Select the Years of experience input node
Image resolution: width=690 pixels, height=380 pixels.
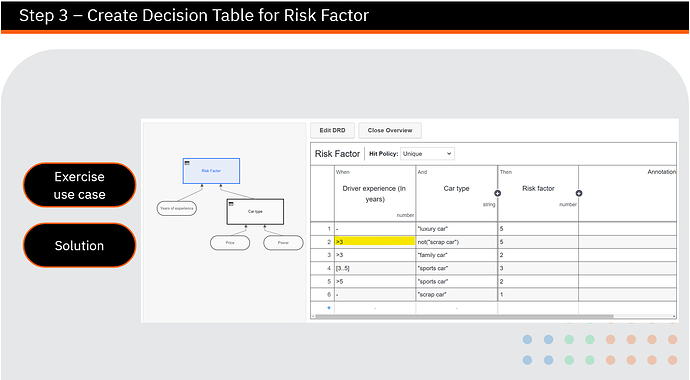point(176,208)
